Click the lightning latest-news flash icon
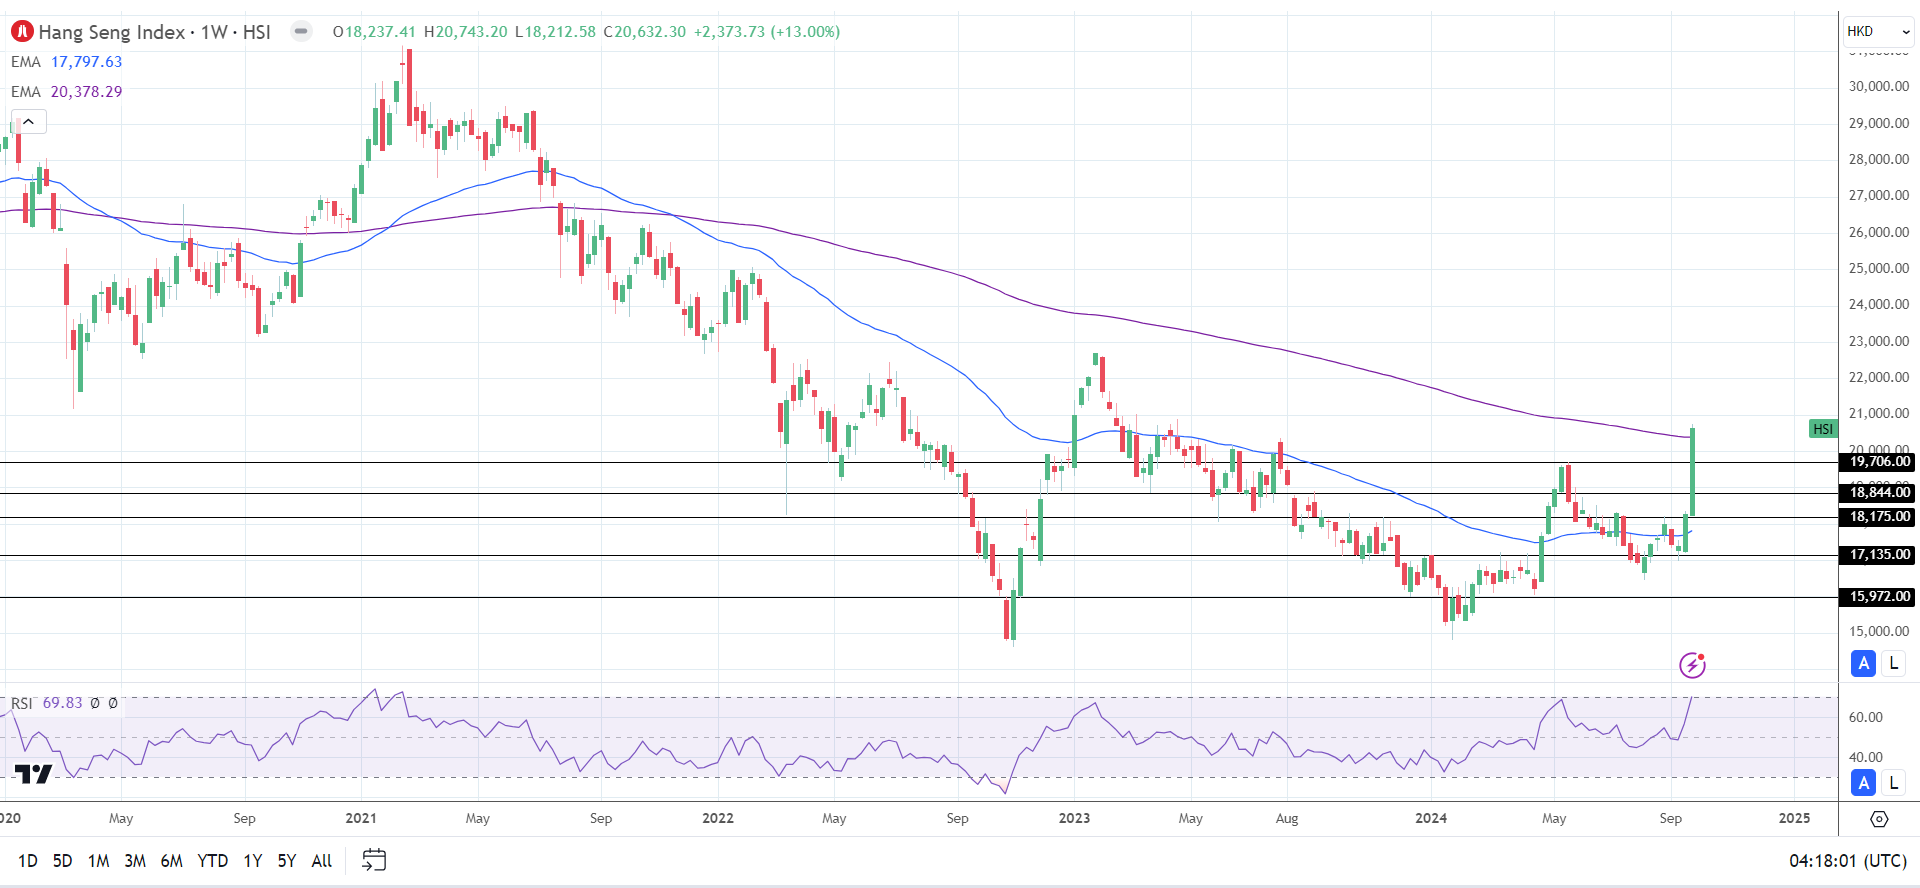This screenshot has width=1920, height=888. click(1692, 665)
